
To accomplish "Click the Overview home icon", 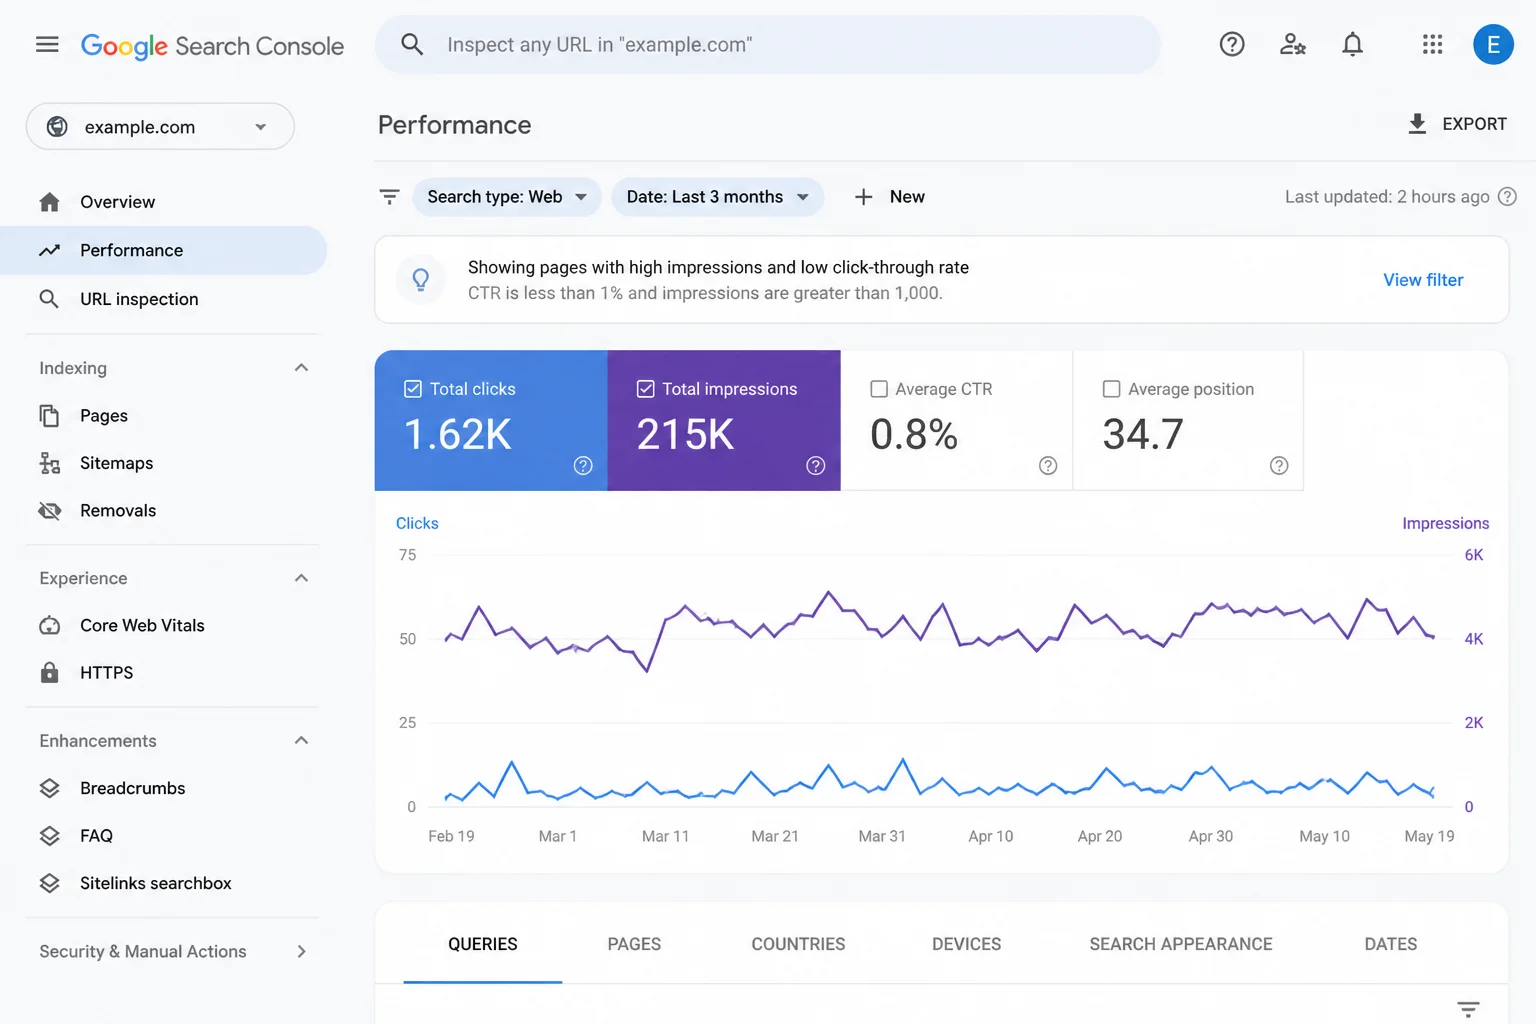I will coord(49,202).
